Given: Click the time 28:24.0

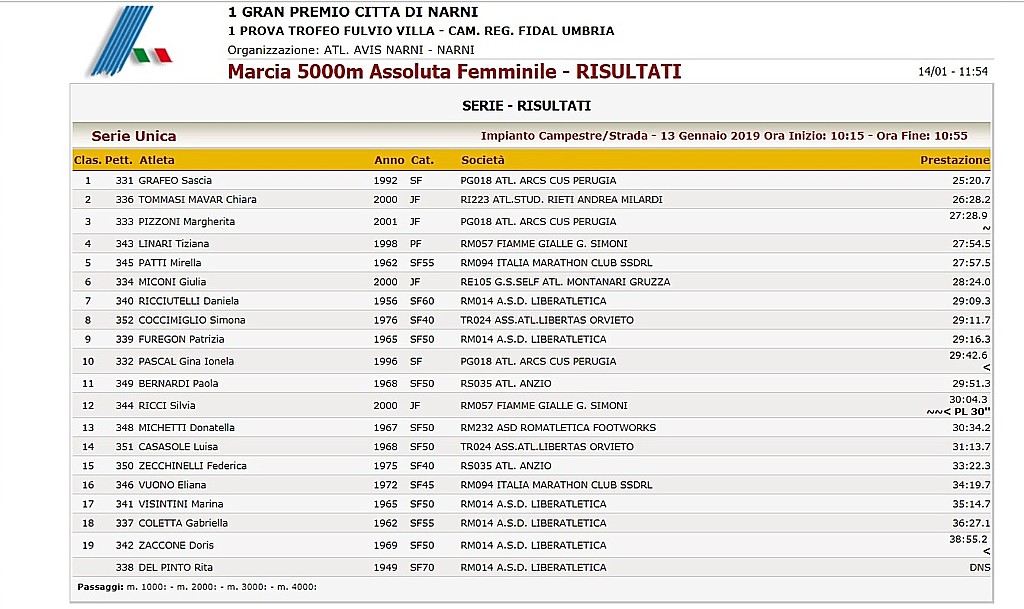Looking at the screenshot, I should 971,281.
